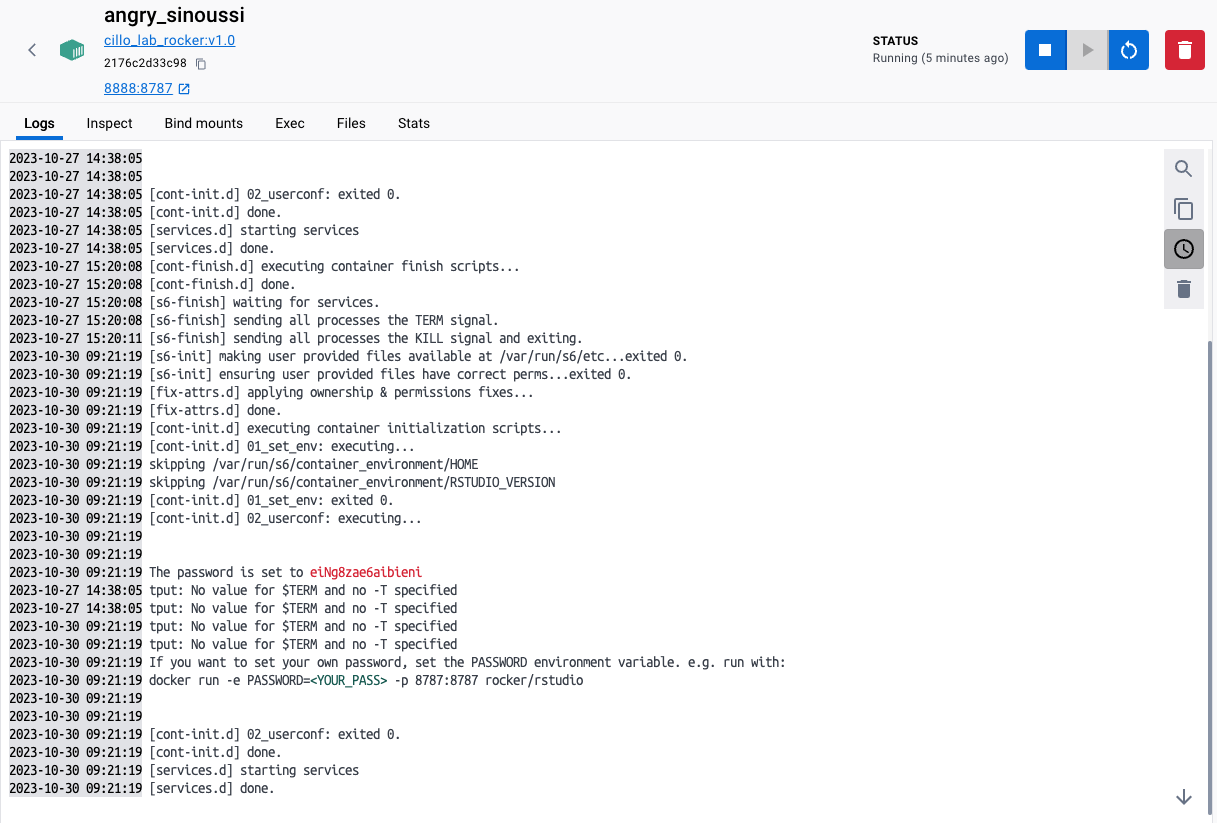Screen dimensions: 1217x823
Task: Switch to the Bind mounts tab
Action: [x=204, y=123]
